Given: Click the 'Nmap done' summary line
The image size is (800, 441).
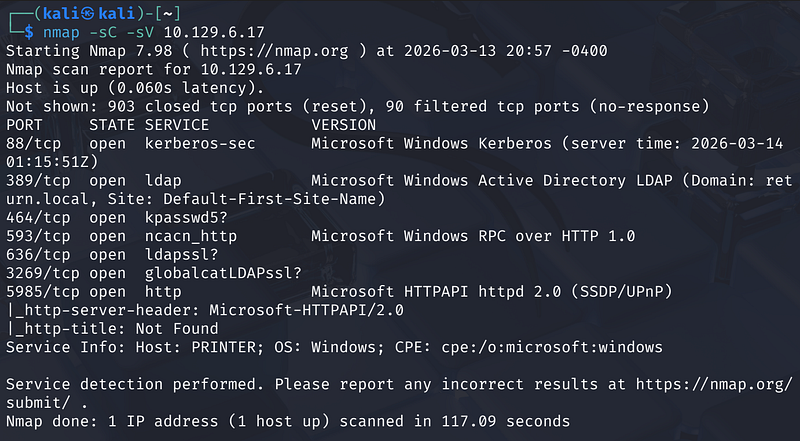Looking at the screenshot, I should [288, 421].
